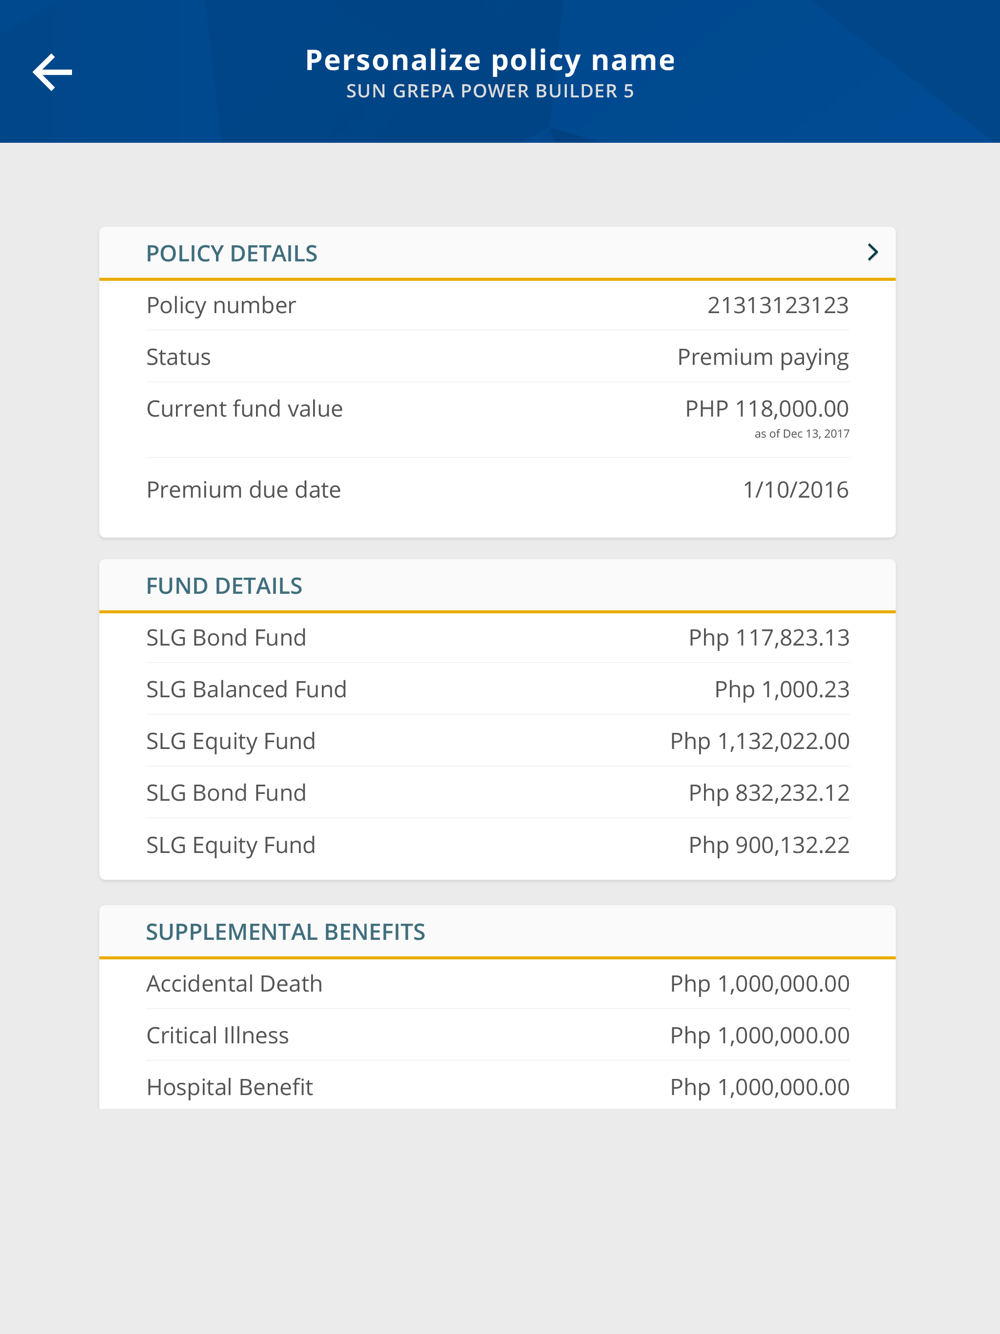Select SLG Bond Fund Php 832,232.12 row
This screenshot has height=1334, width=1000.
497,793
